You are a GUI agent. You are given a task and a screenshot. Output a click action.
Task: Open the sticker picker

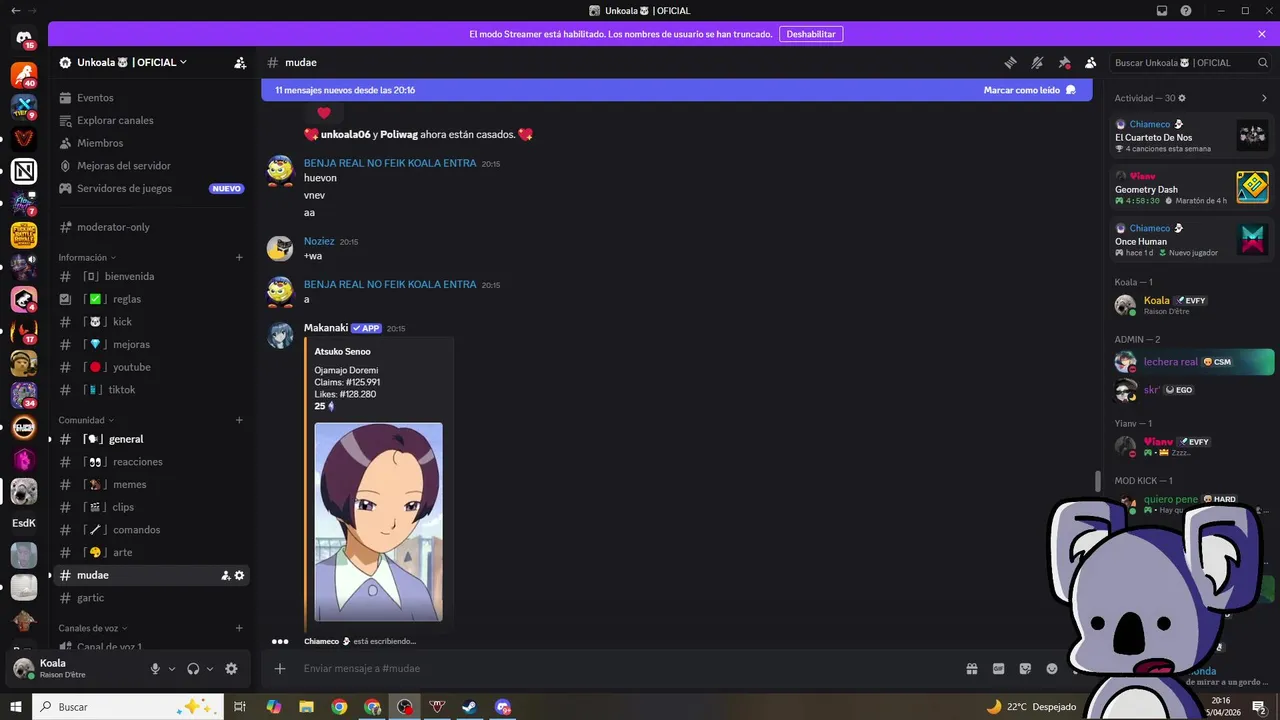[x=1025, y=668]
